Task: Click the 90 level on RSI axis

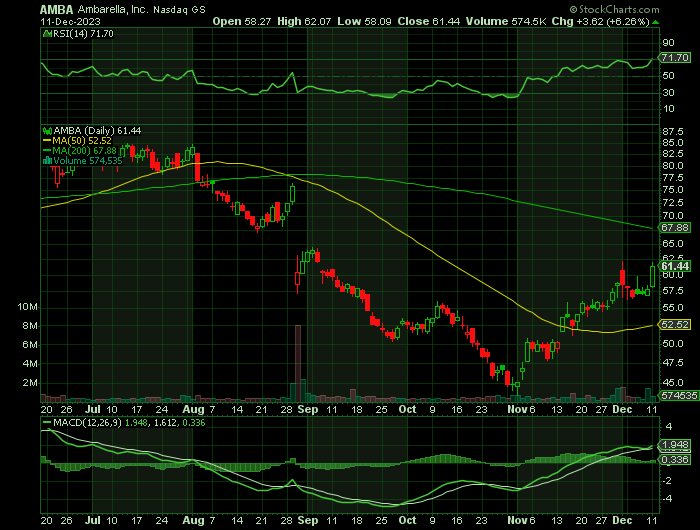Action: click(668, 43)
